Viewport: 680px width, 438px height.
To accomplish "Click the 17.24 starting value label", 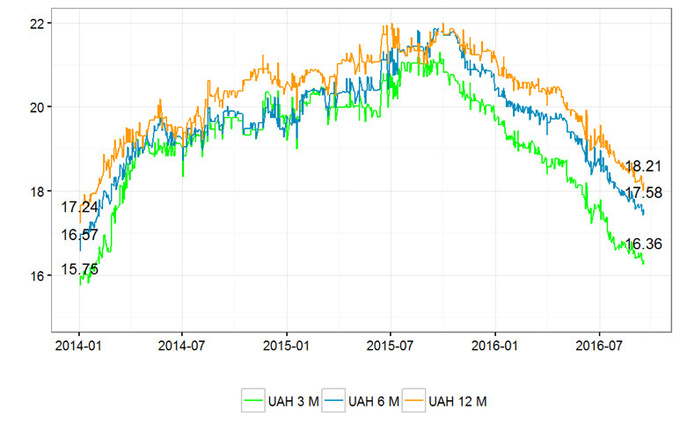I will pos(80,208).
